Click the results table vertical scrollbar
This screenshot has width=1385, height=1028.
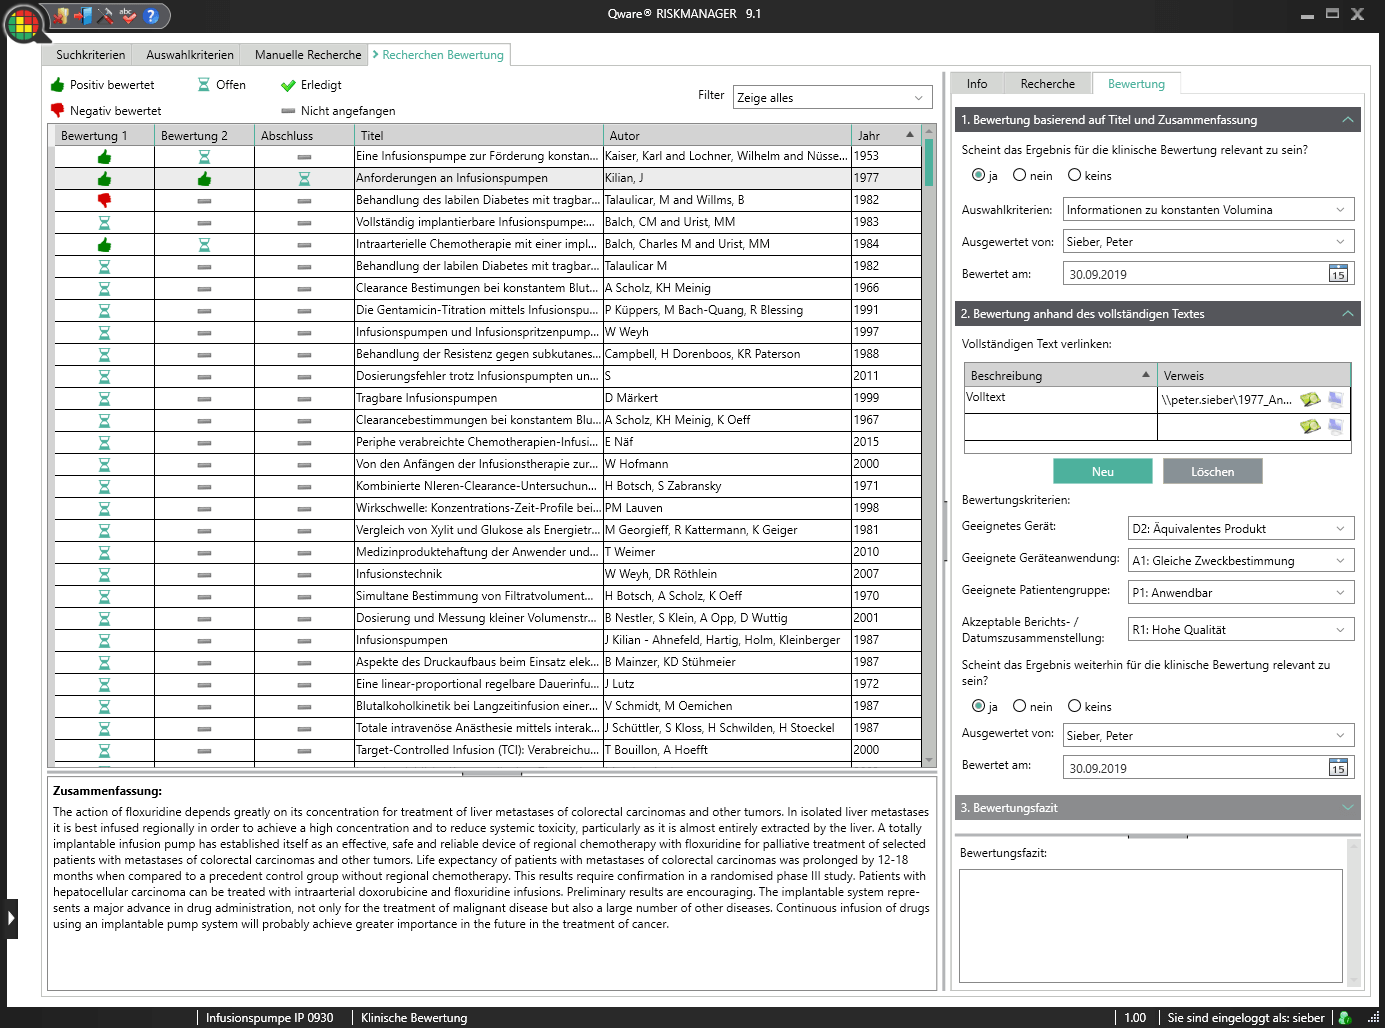[929, 445]
